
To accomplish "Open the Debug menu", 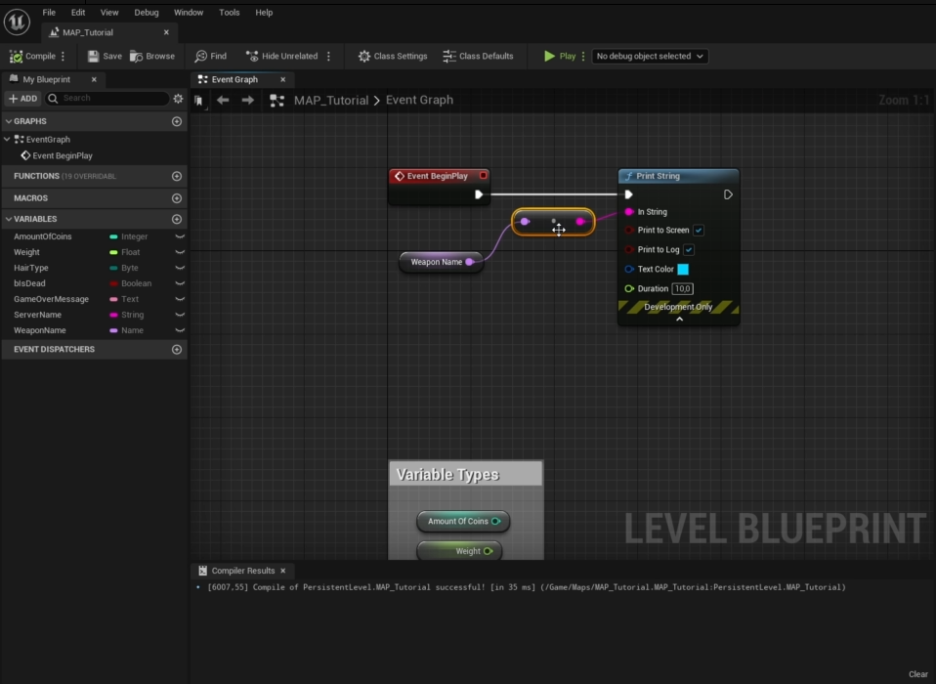I will pos(146,13).
